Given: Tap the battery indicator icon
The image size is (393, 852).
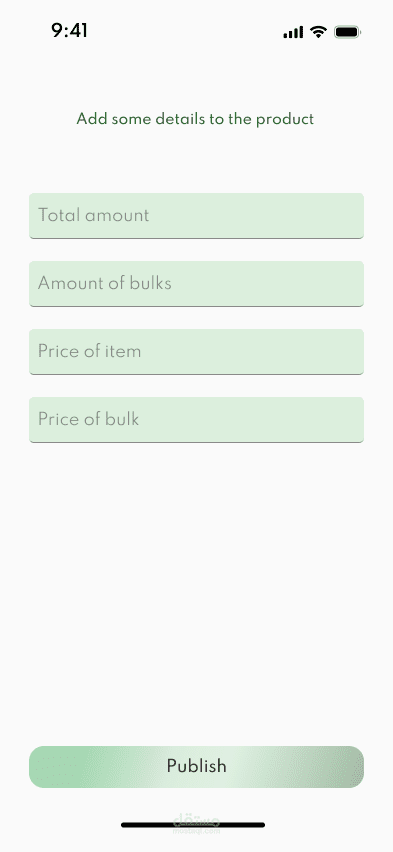Looking at the screenshot, I should [347, 32].
